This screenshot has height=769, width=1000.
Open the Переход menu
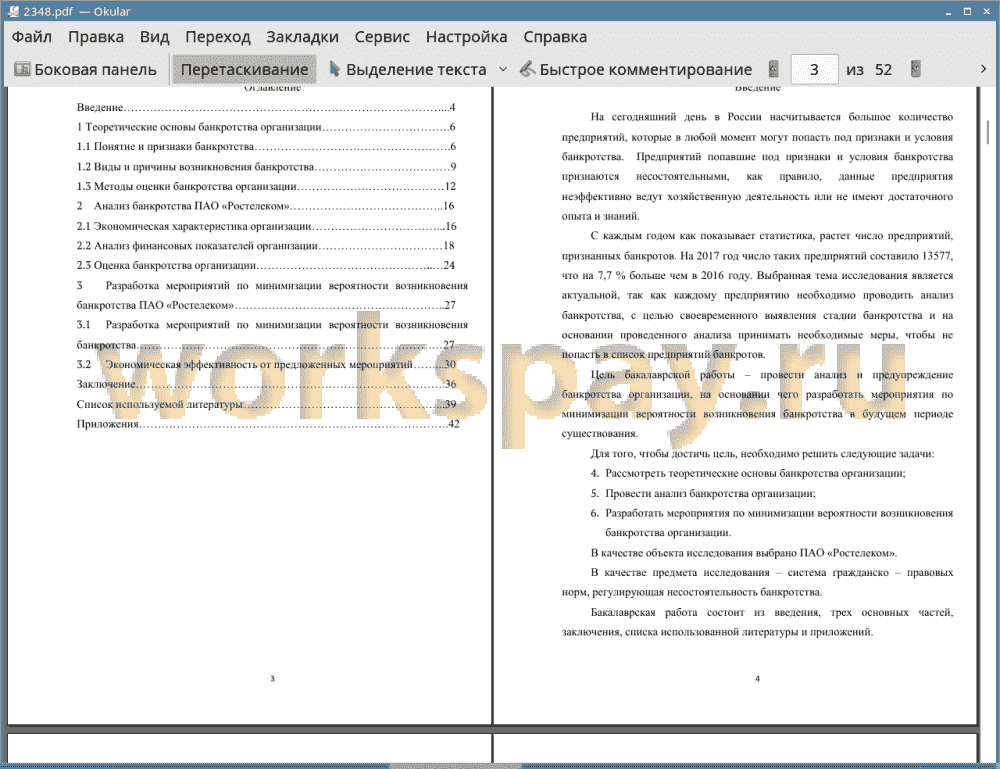217,37
